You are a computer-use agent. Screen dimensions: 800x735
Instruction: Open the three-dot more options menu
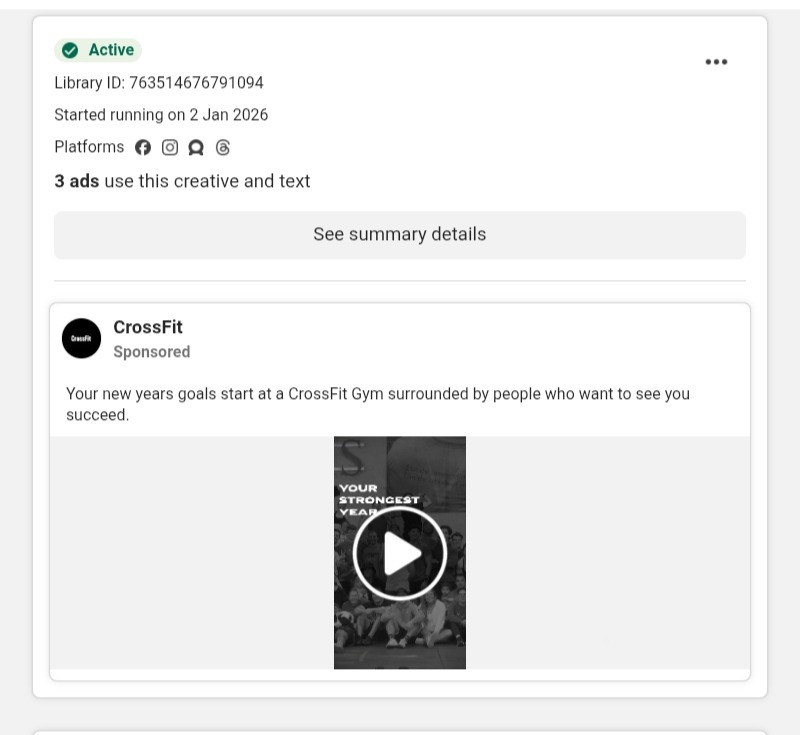(x=716, y=62)
